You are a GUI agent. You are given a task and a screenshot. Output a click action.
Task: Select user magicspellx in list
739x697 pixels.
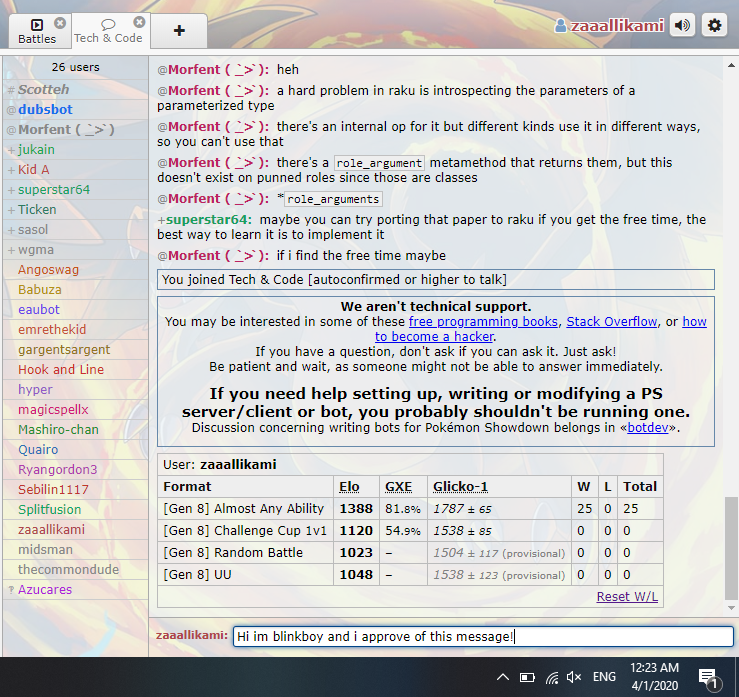(75, 410)
